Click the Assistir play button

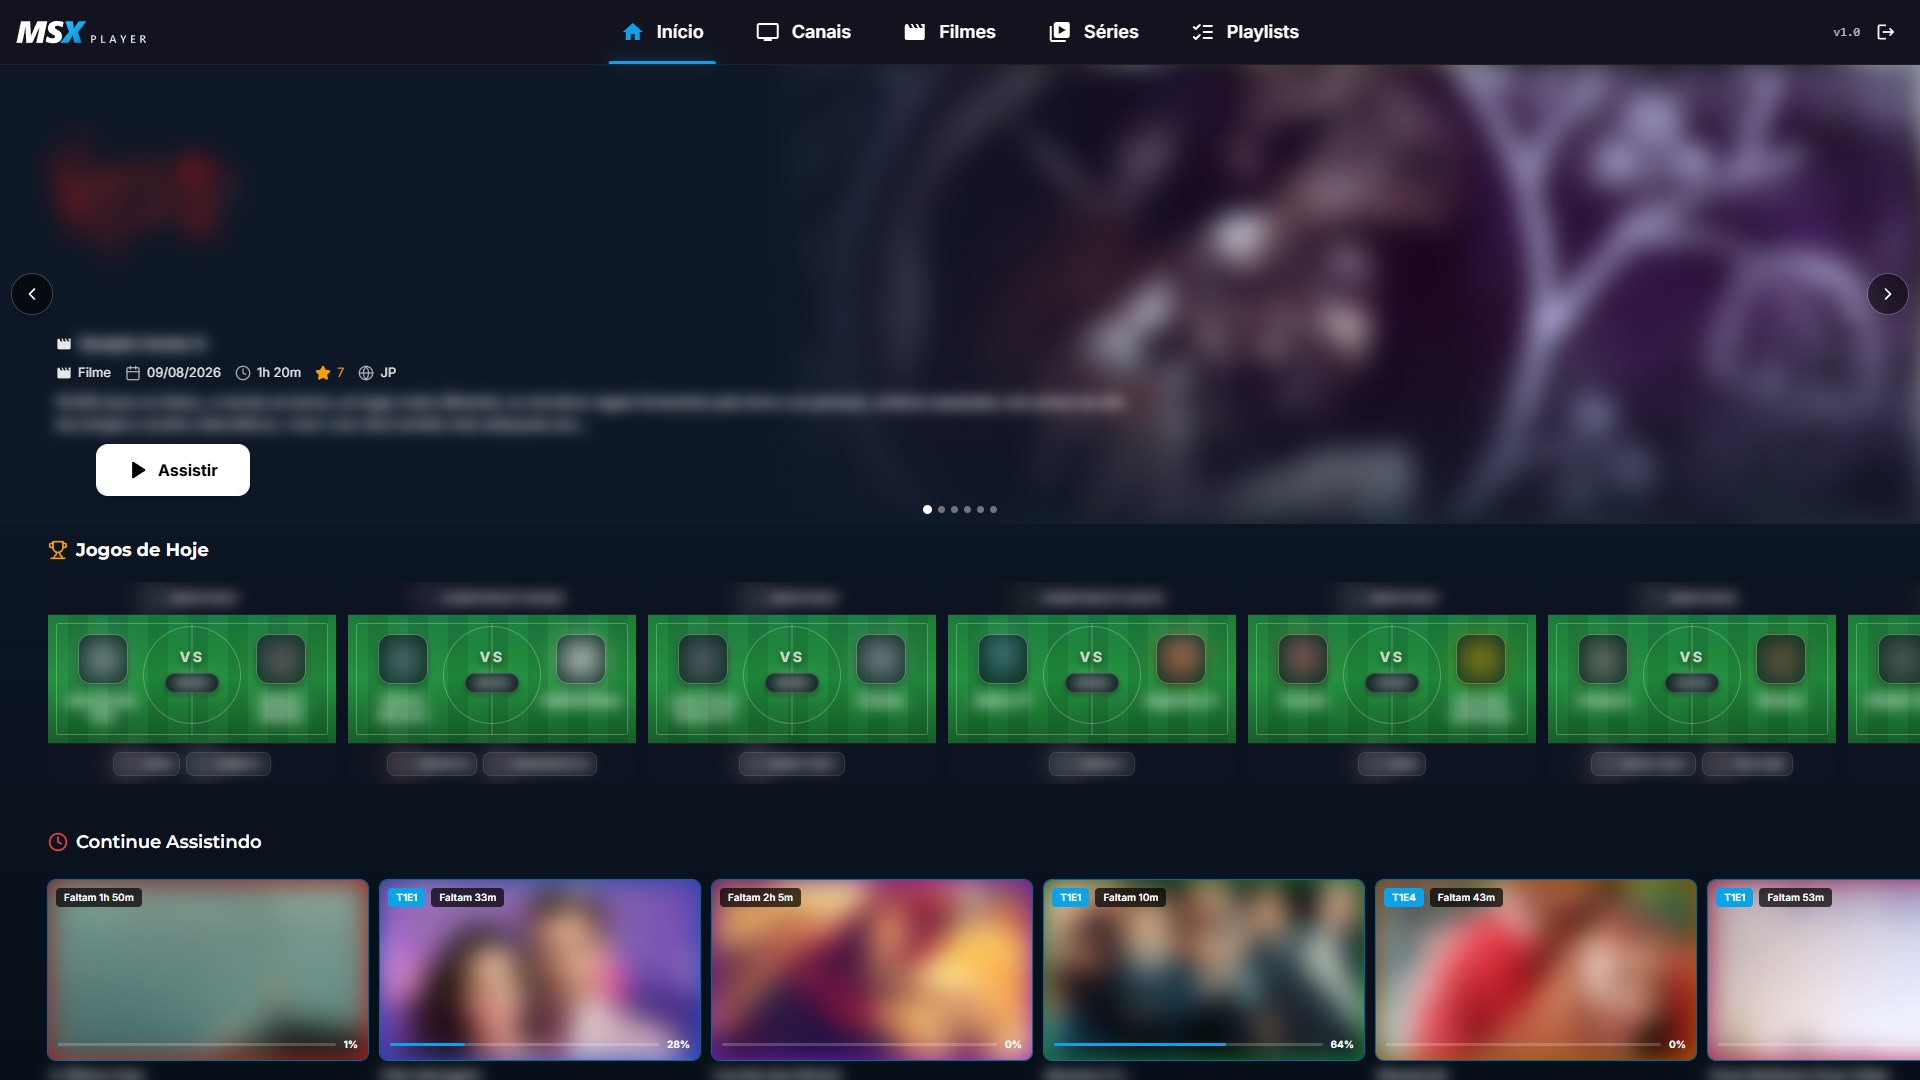pyautogui.click(x=173, y=470)
